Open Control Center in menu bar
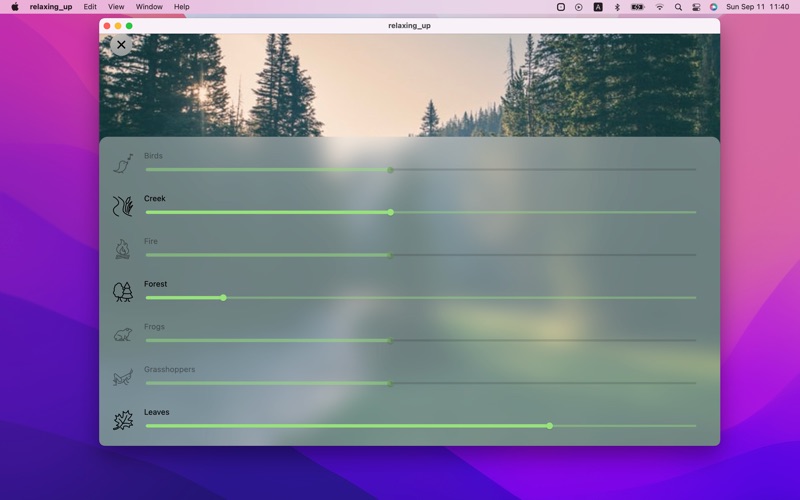 tap(696, 7)
